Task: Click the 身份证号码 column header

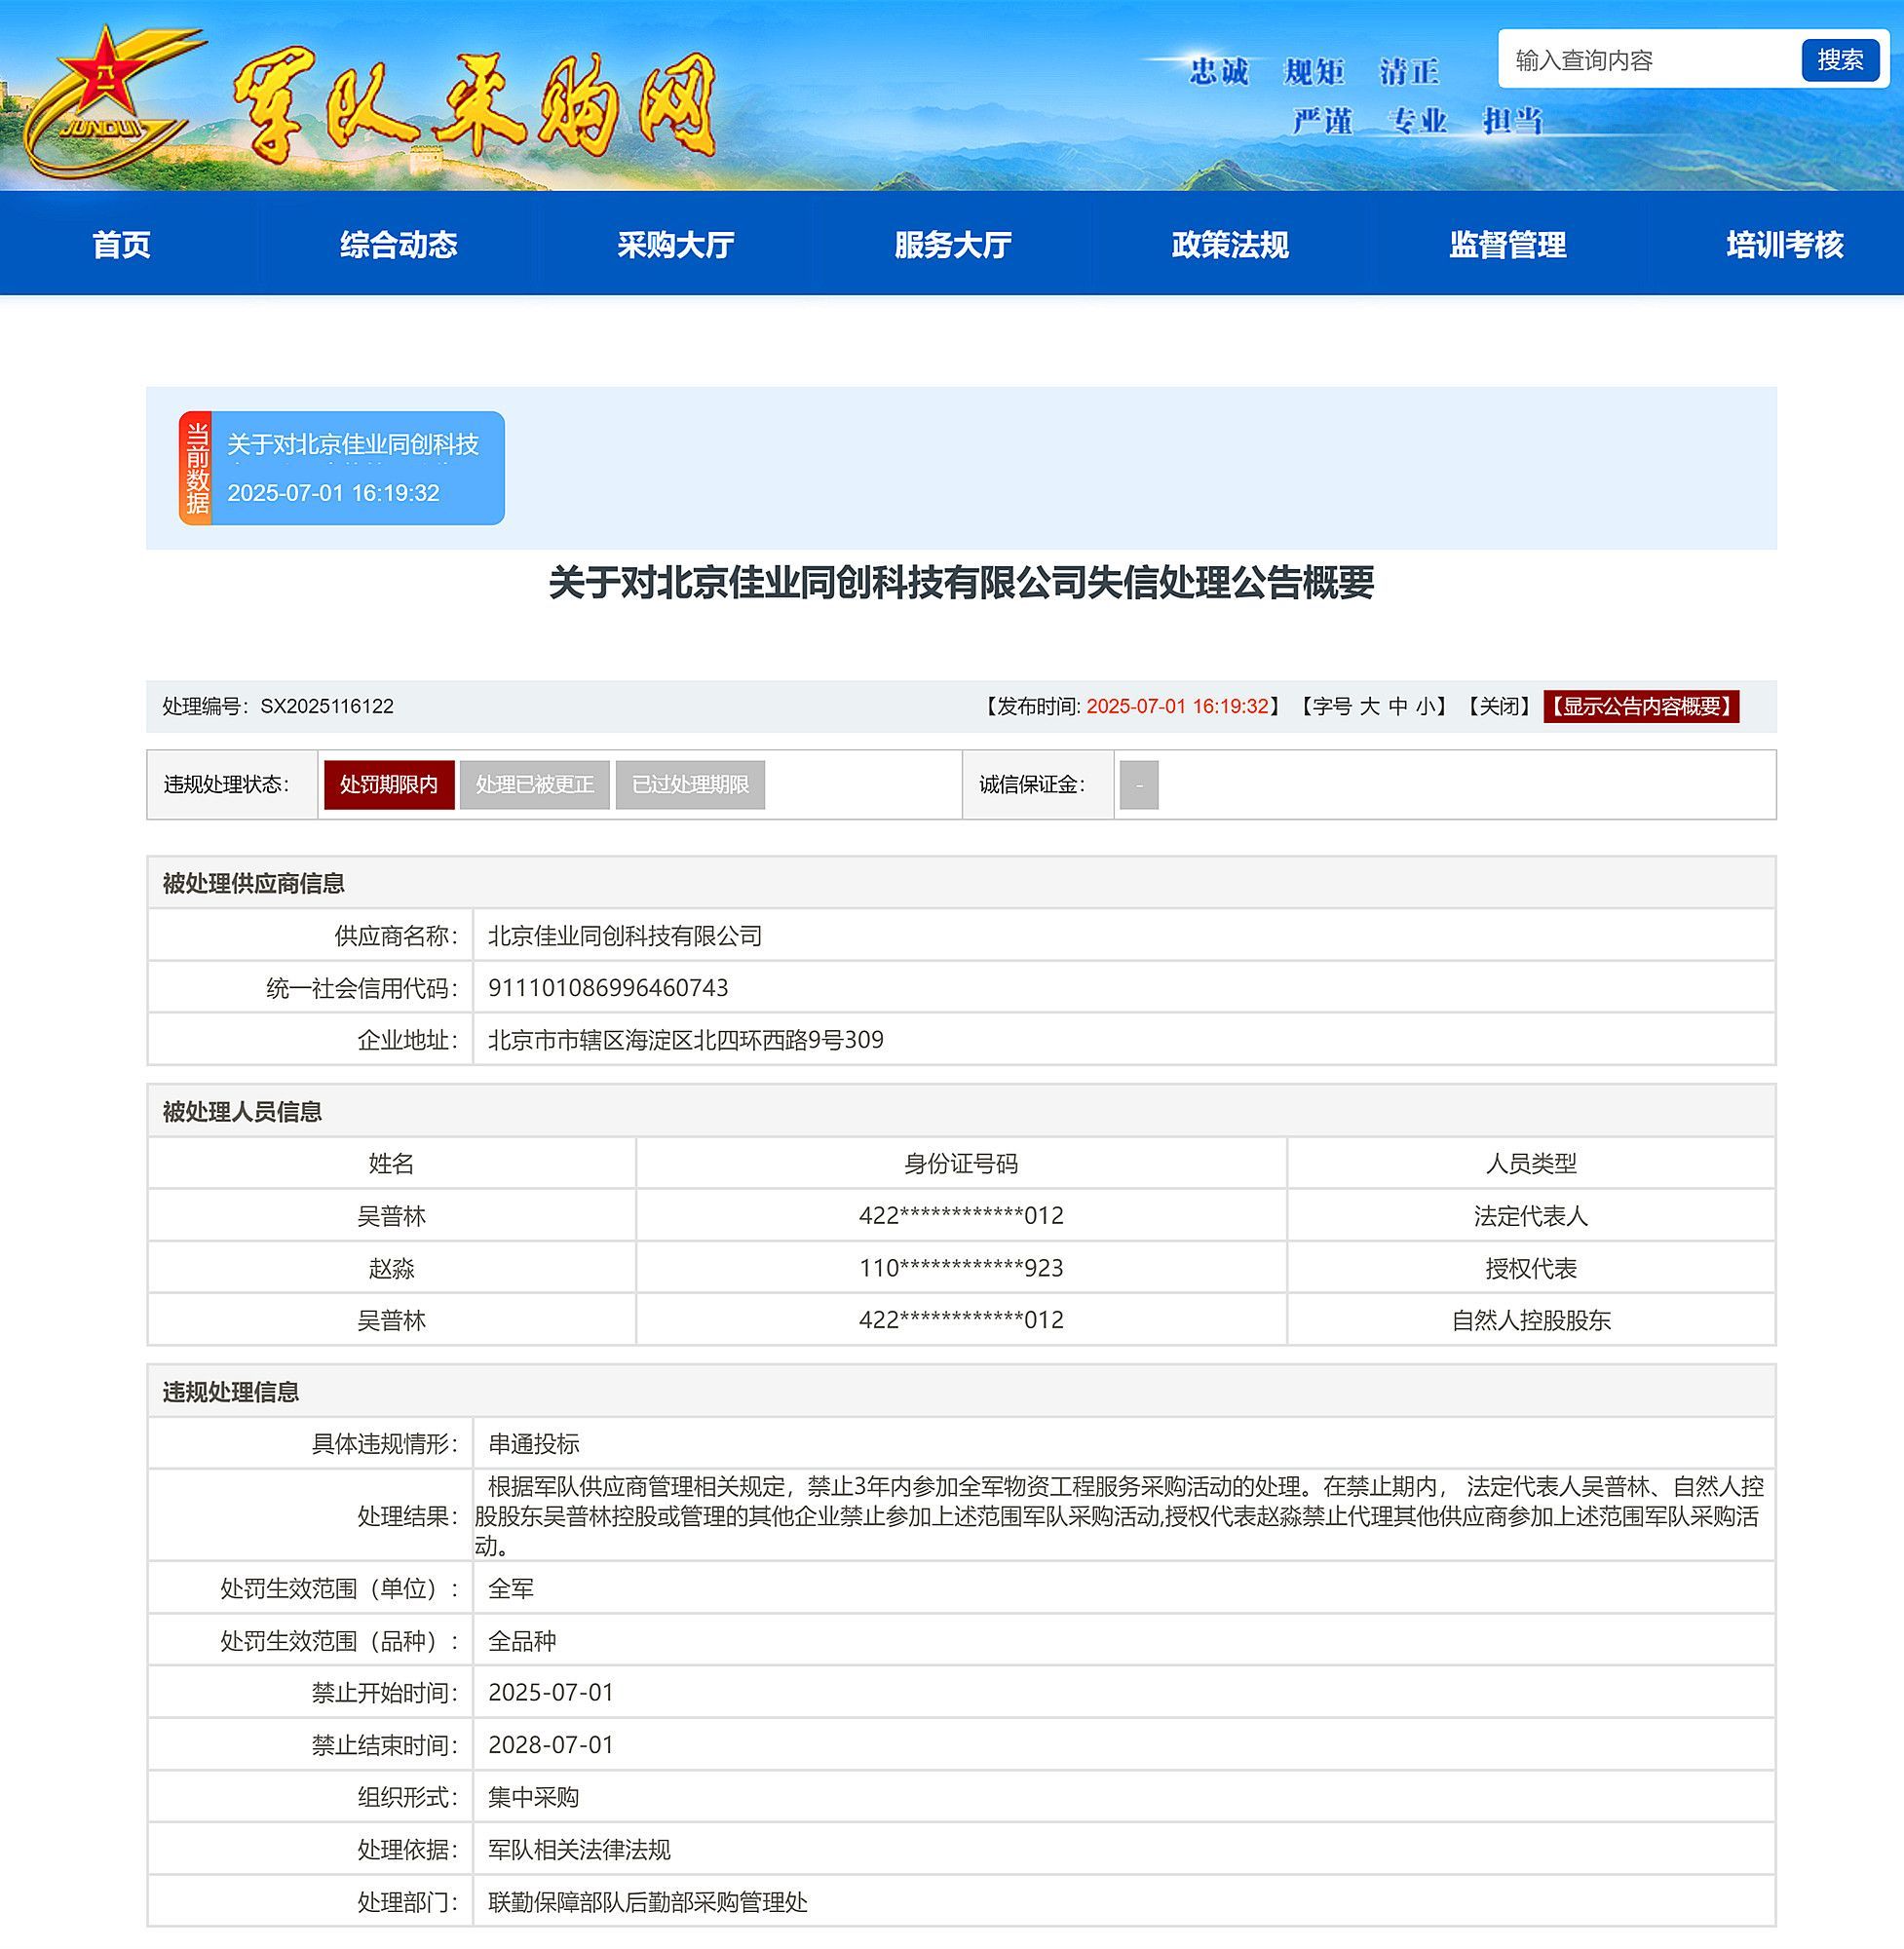Action: point(961,1164)
